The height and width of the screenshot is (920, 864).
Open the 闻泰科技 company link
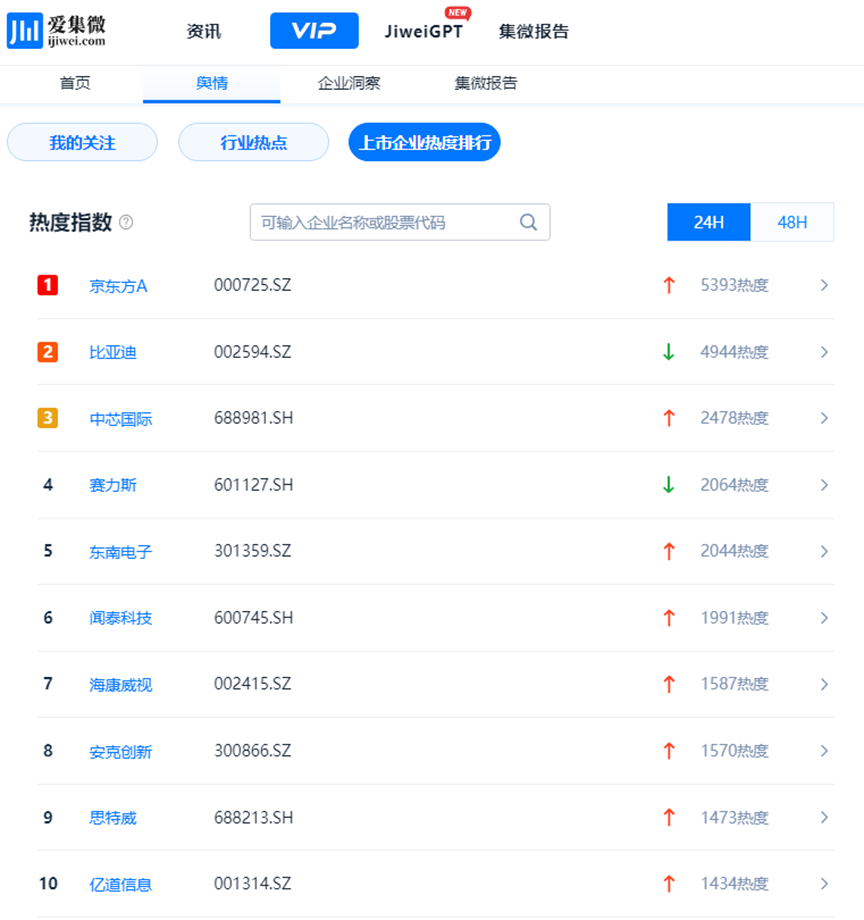click(120, 618)
